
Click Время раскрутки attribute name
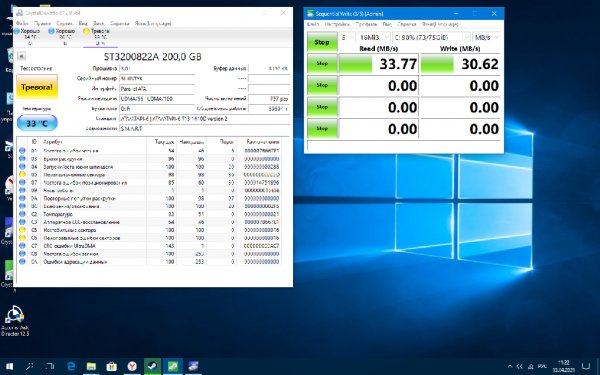[63, 159]
